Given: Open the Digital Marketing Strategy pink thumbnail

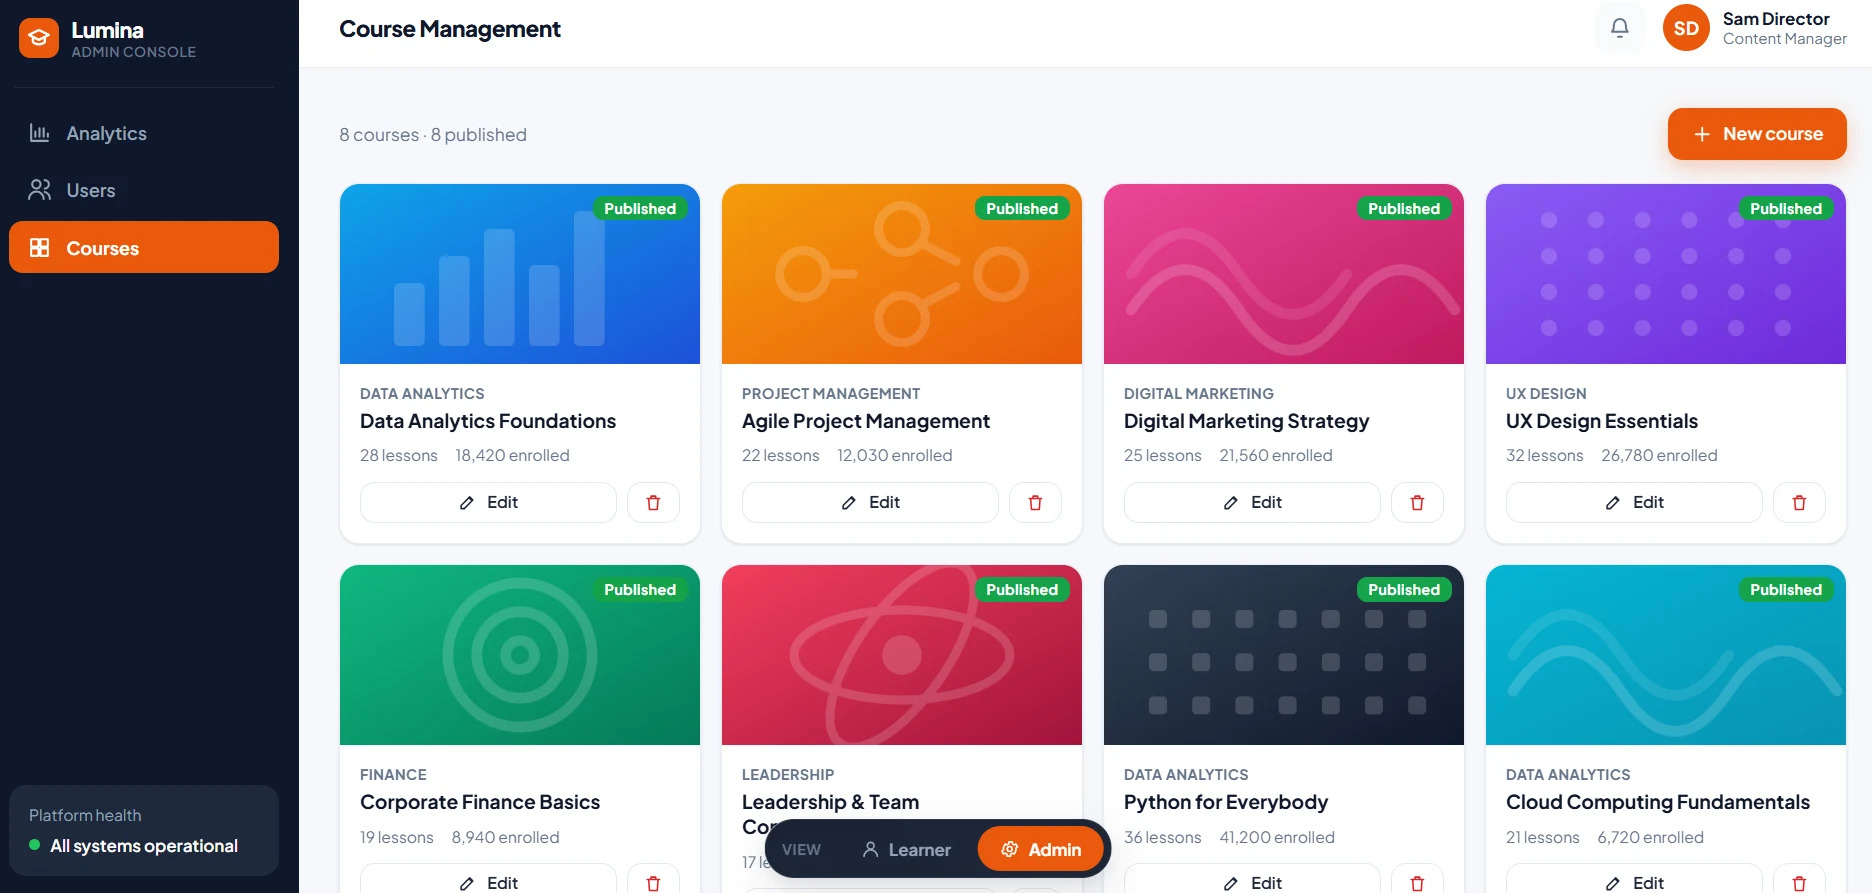Looking at the screenshot, I should tap(1284, 274).
